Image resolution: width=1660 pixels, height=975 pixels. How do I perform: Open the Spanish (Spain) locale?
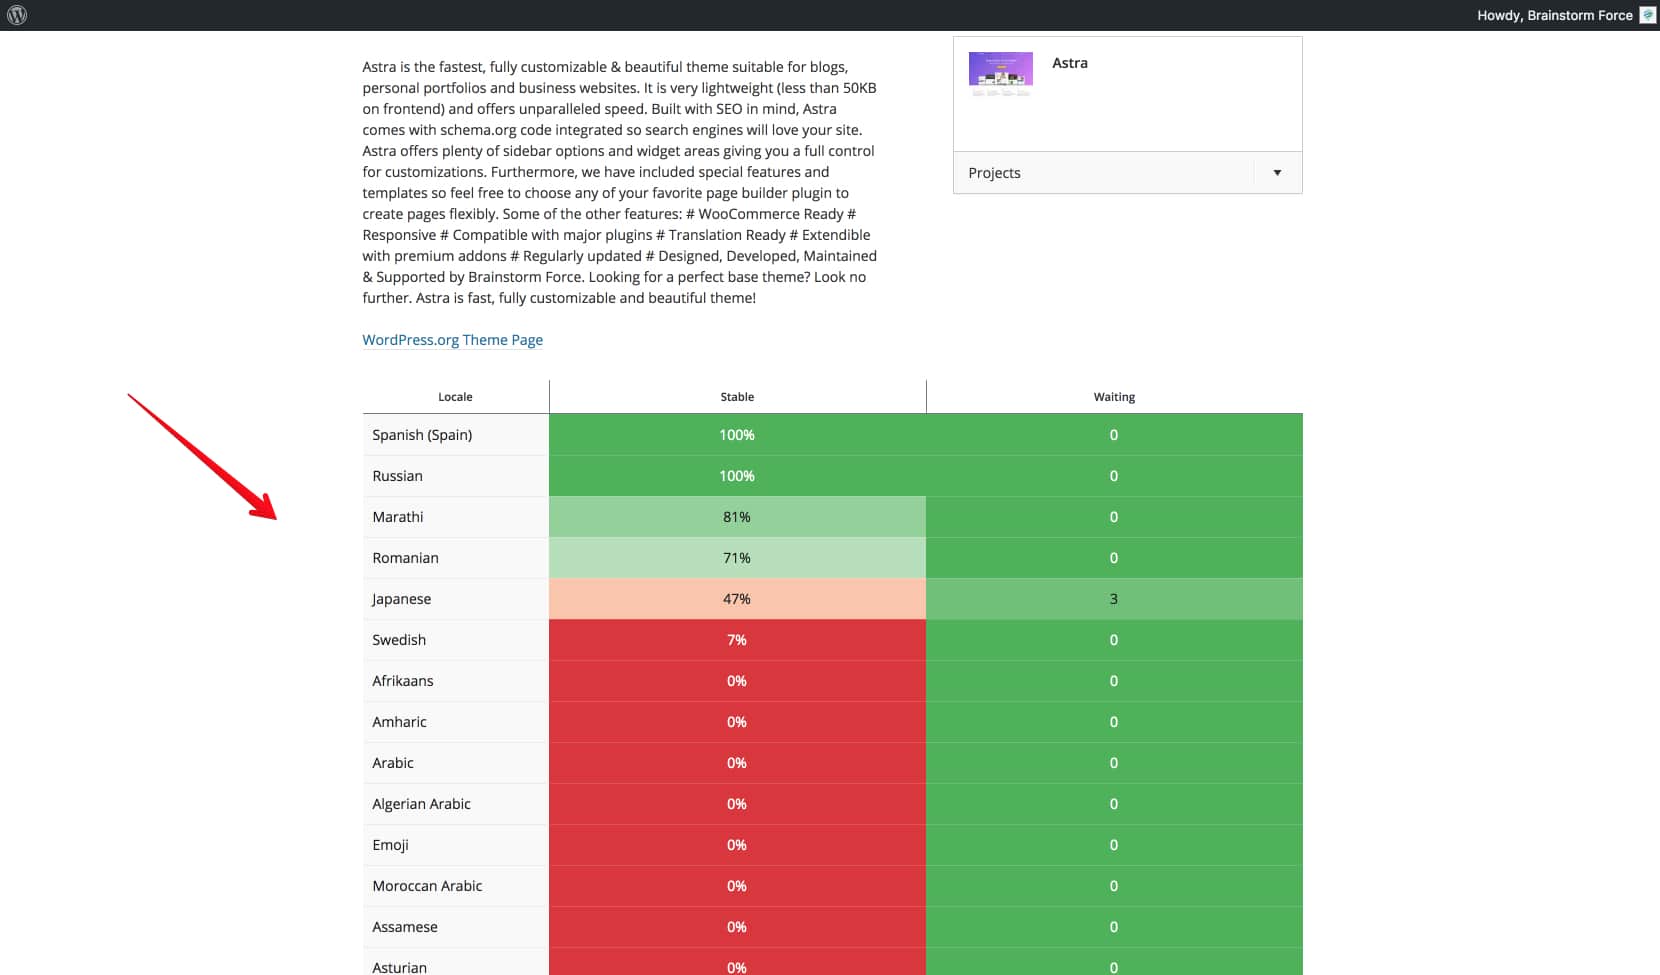422,435
